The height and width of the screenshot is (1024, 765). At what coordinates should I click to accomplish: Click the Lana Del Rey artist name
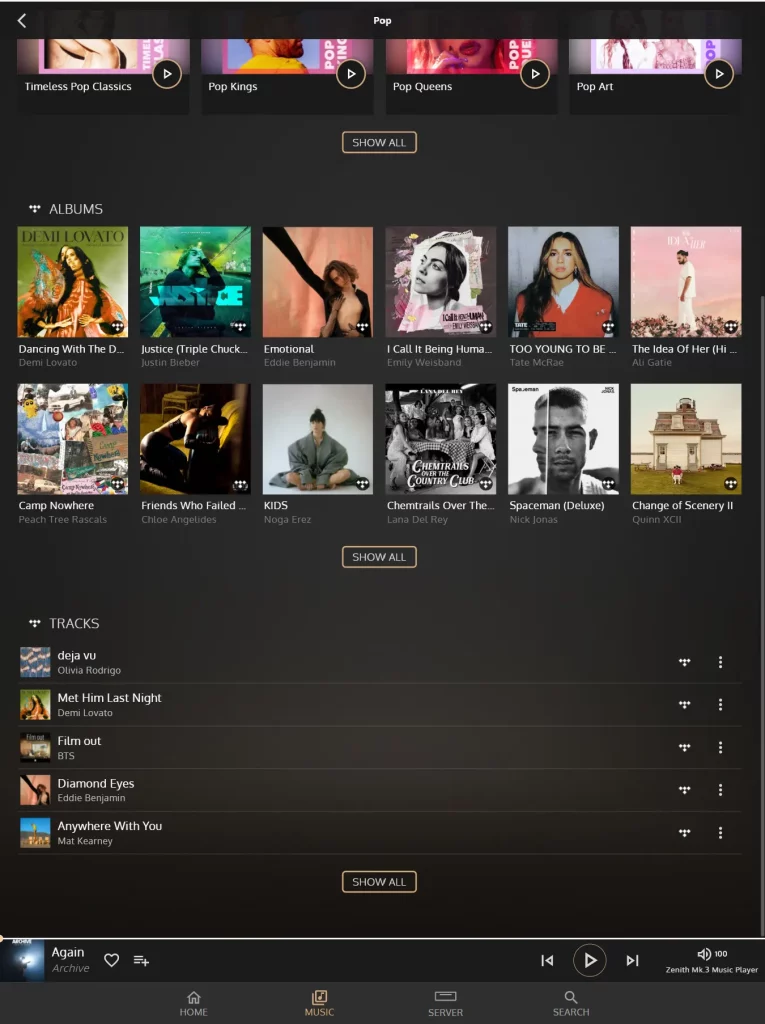pyautogui.click(x=417, y=519)
